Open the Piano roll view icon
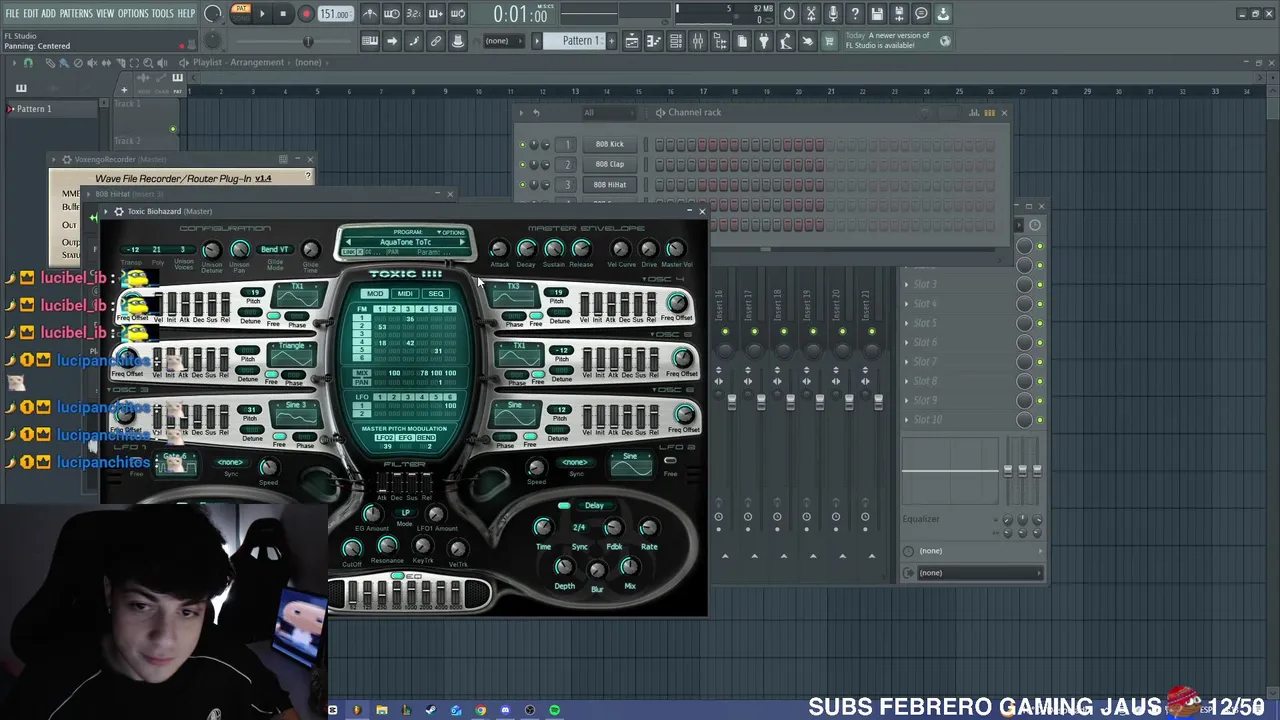The width and height of the screenshot is (1280, 720). (x=654, y=41)
